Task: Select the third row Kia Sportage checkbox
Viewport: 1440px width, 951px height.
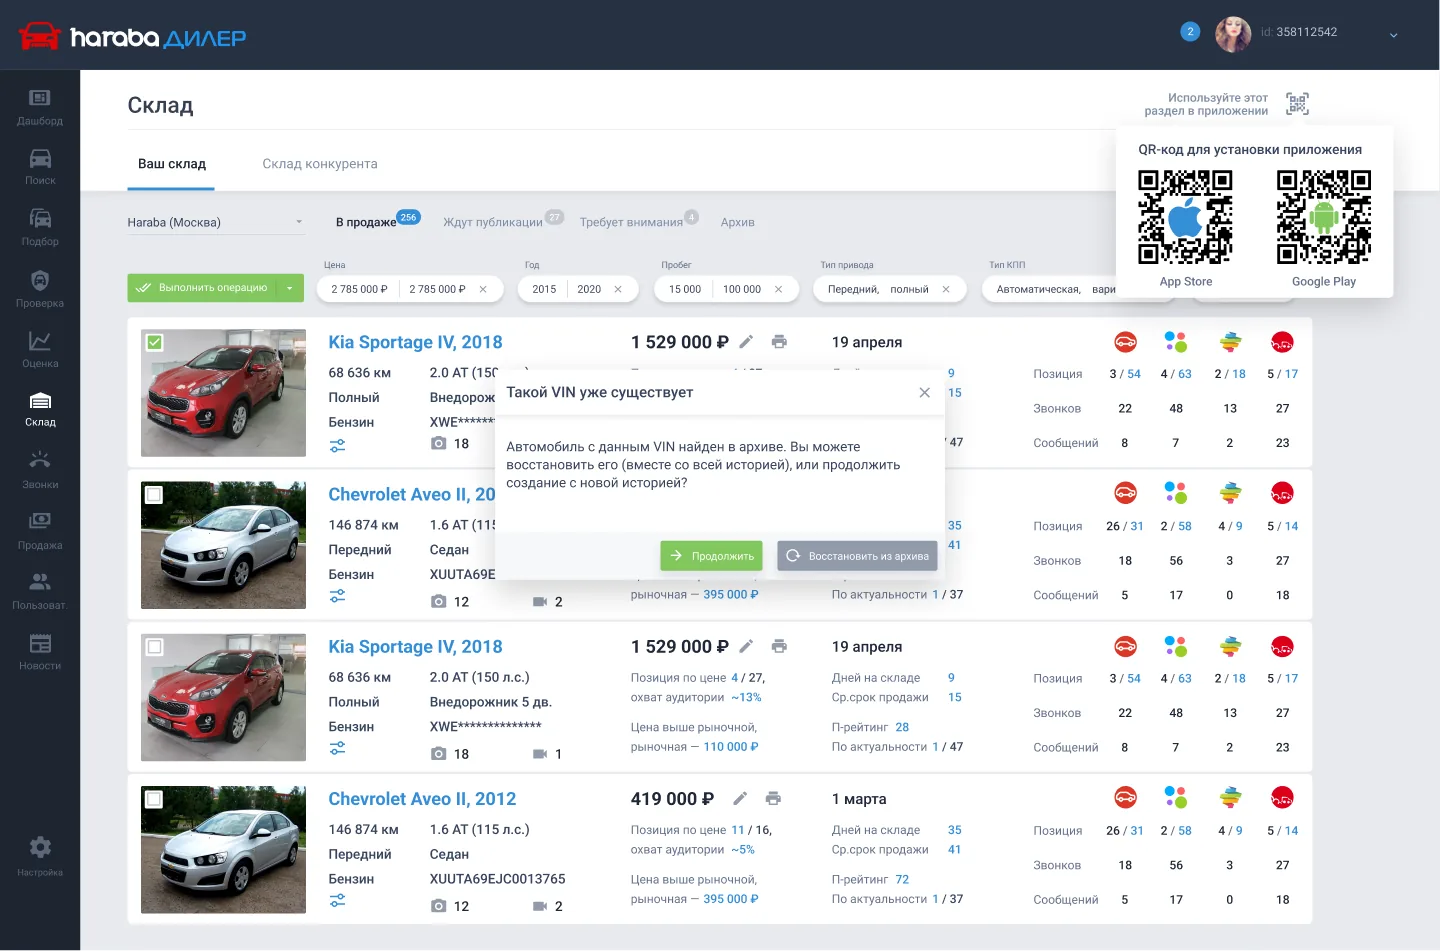Action: click(x=154, y=647)
